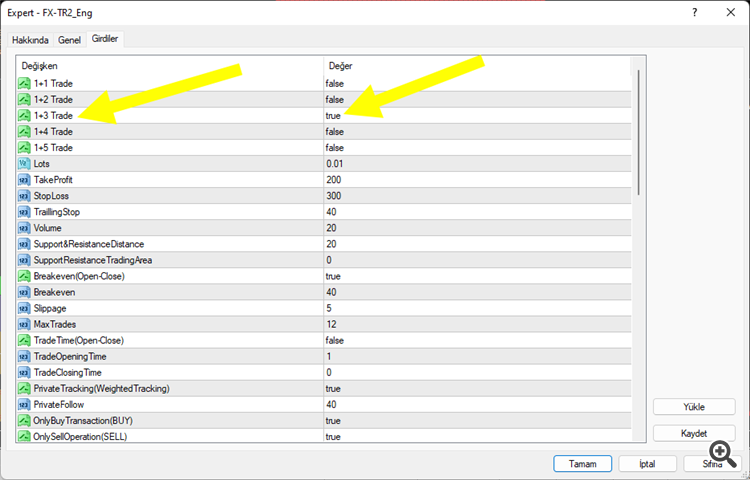
Task: Toggle the 1+3 Trade true value
Action: (x=334, y=115)
